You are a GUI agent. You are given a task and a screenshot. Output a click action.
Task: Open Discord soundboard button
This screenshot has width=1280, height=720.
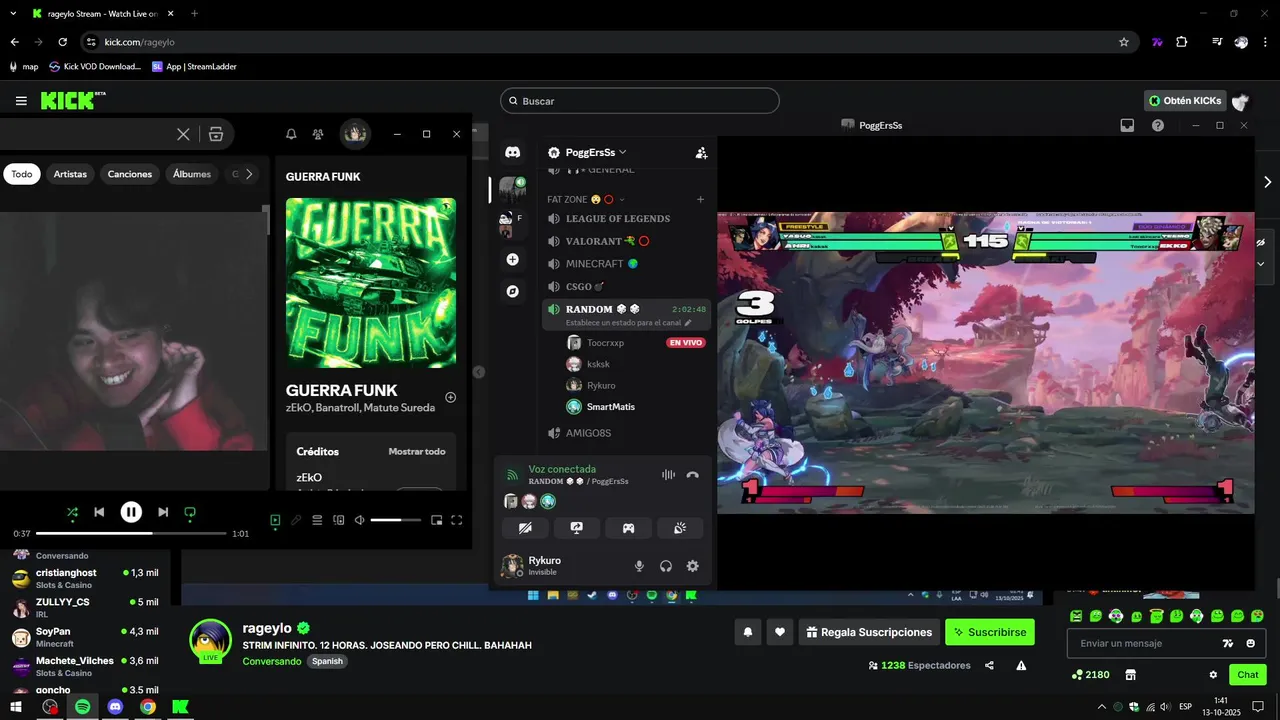click(680, 528)
